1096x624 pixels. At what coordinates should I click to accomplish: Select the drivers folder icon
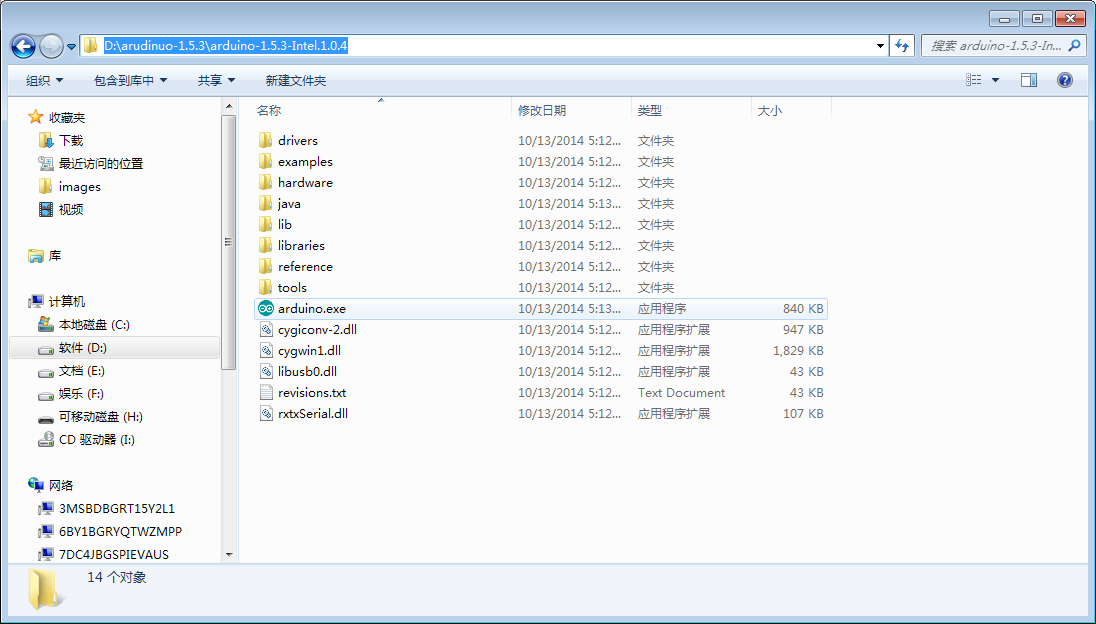tap(266, 140)
